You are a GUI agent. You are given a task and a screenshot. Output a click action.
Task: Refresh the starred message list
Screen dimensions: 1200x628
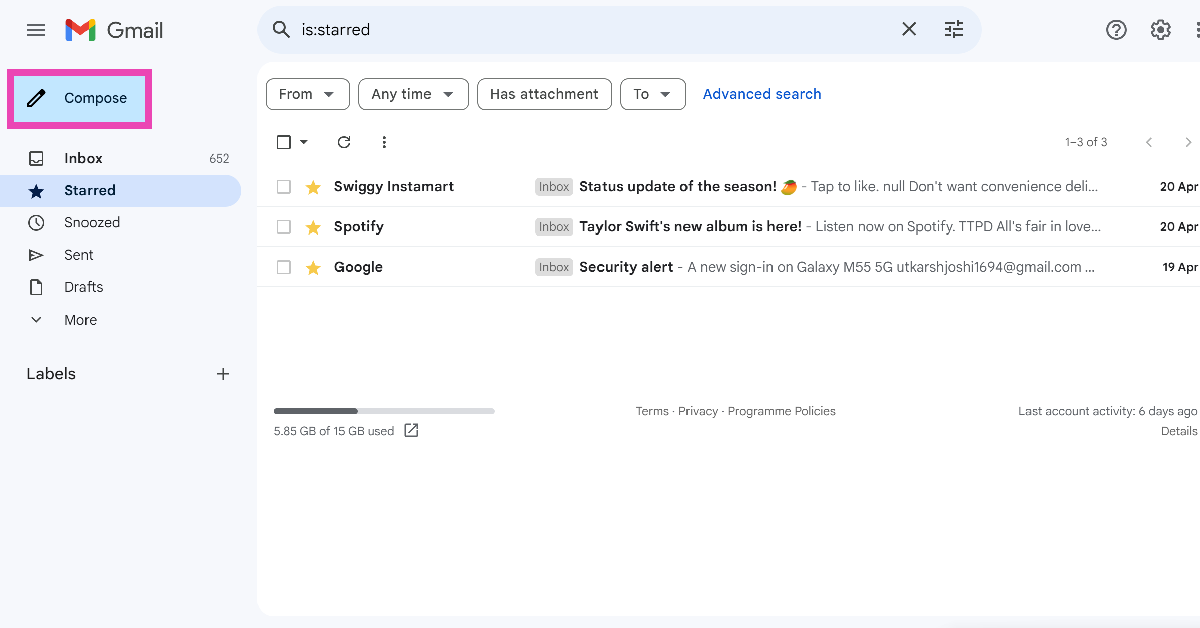pyautogui.click(x=344, y=142)
